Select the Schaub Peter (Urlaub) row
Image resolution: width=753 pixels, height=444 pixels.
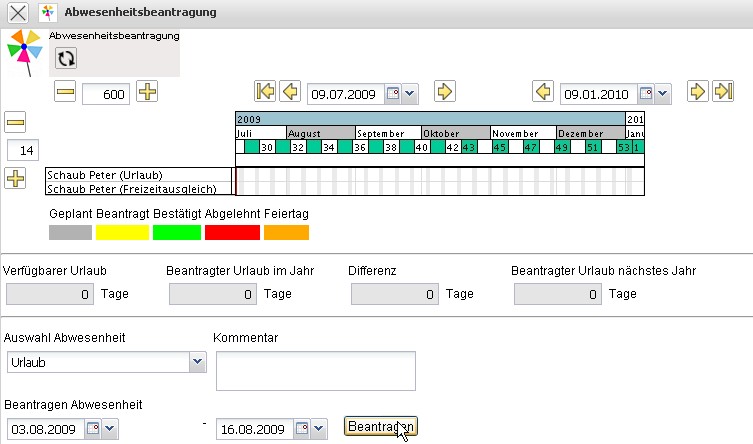[x=138, y=175]
